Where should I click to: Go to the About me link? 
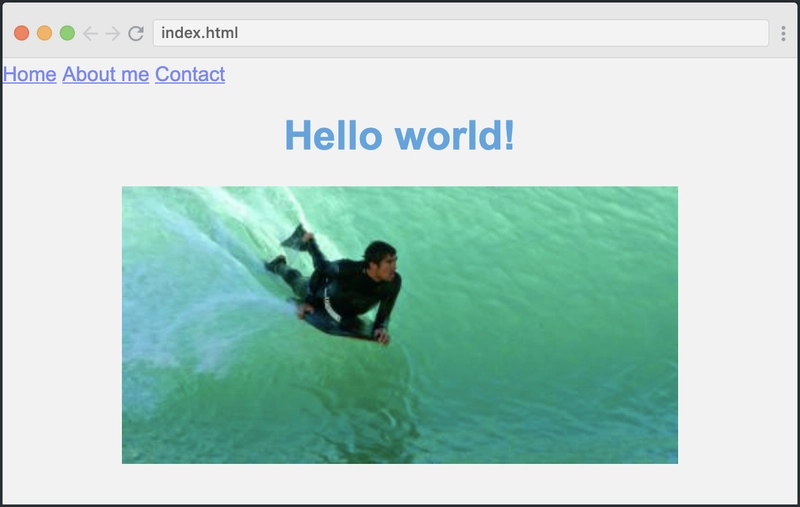[106, 74]
